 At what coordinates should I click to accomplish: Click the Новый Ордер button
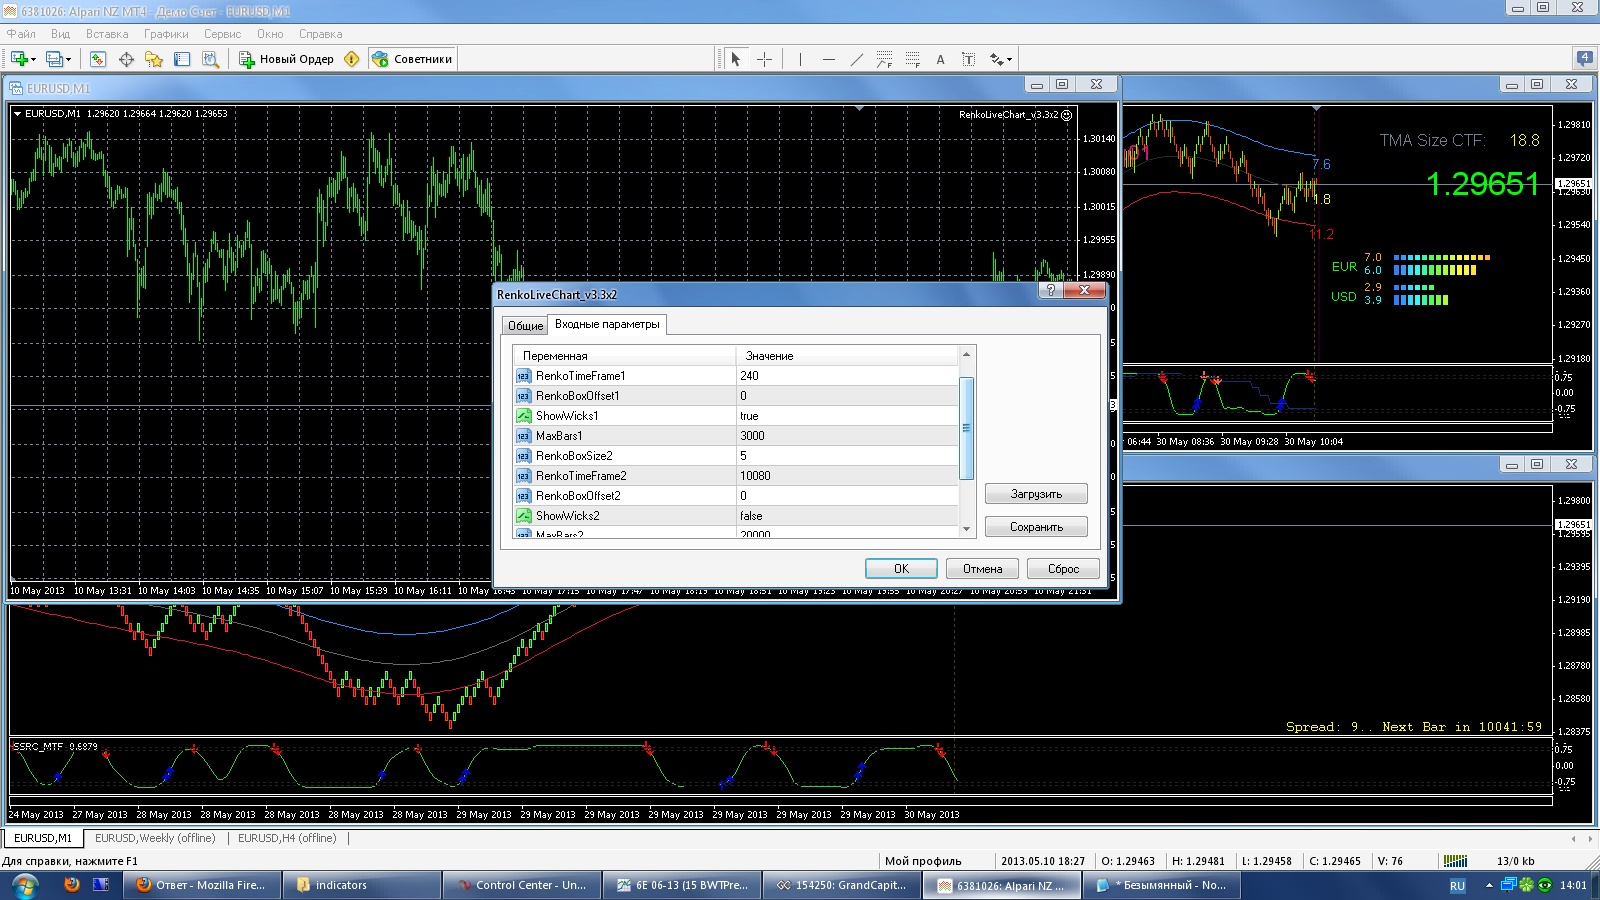[287, 59]
